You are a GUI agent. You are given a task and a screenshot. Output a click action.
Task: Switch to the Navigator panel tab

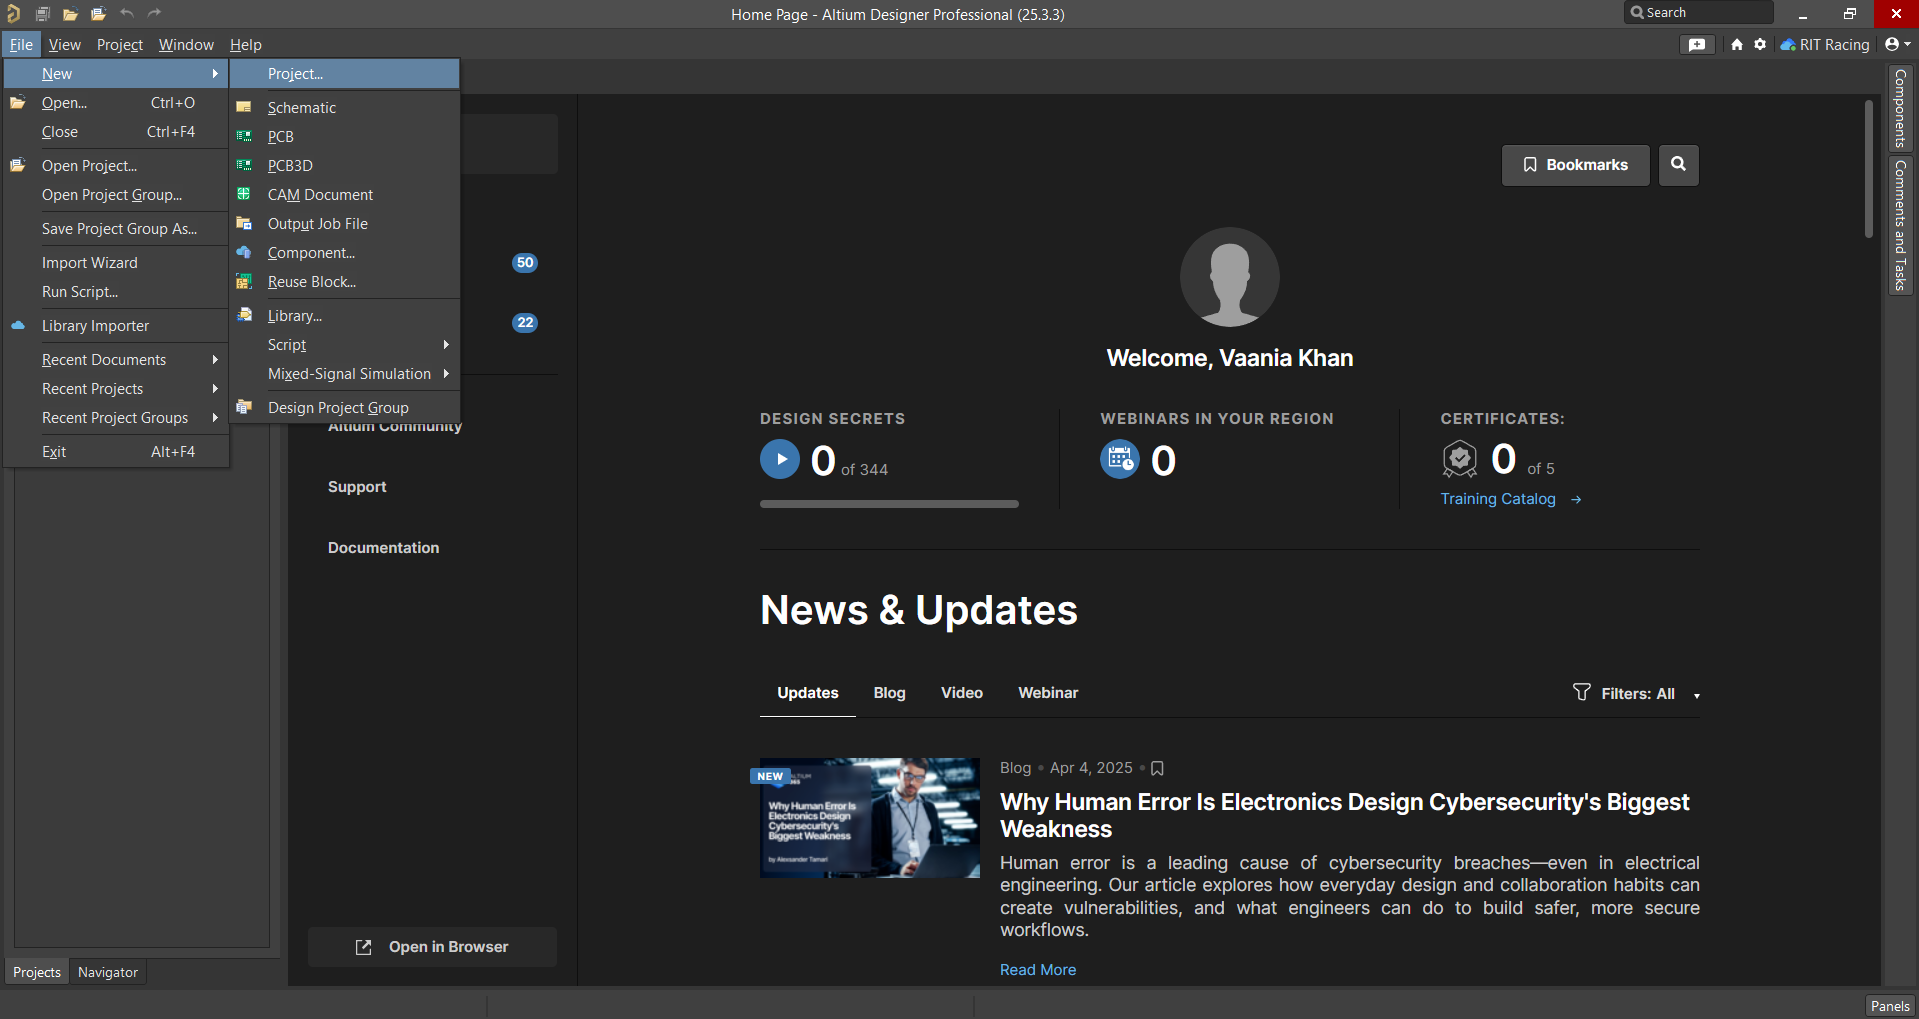point(108,972)
